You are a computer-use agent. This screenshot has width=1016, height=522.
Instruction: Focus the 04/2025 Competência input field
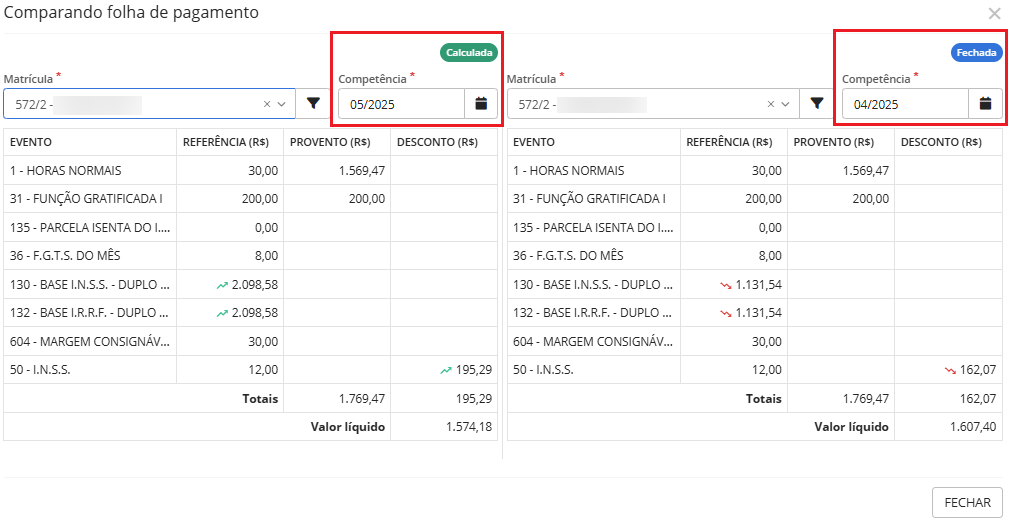(905, 104)
